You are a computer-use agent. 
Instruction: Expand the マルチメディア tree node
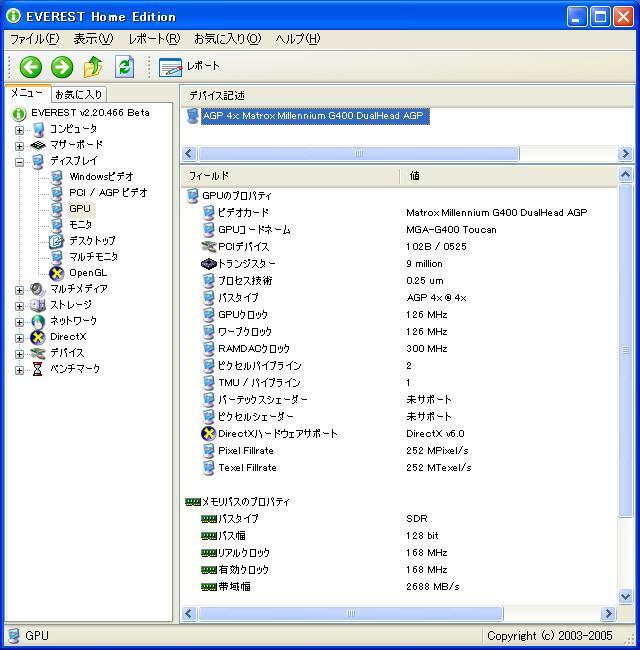click(19, 289)
